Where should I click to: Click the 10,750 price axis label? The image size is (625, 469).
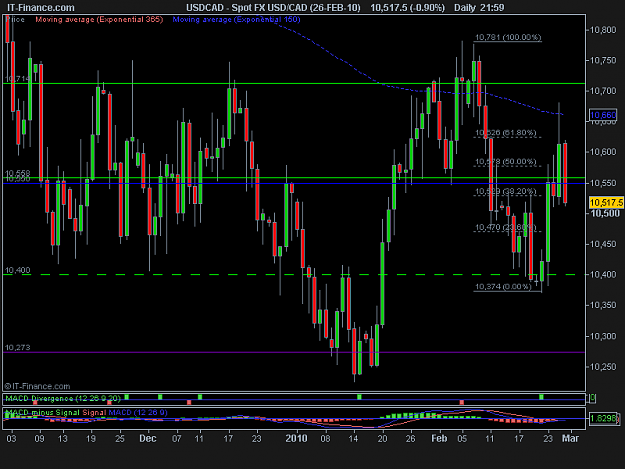(x=603, y=60)
